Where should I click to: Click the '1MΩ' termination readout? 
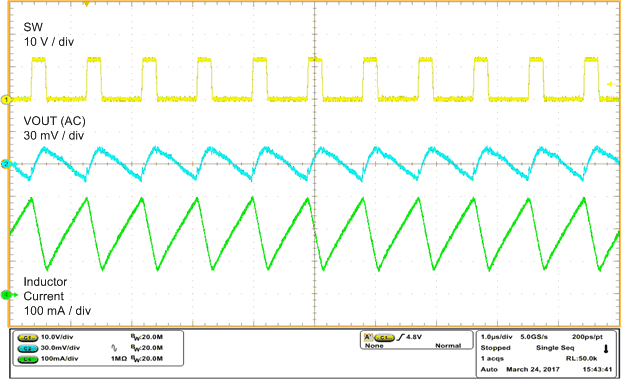(x=119, y=359)
